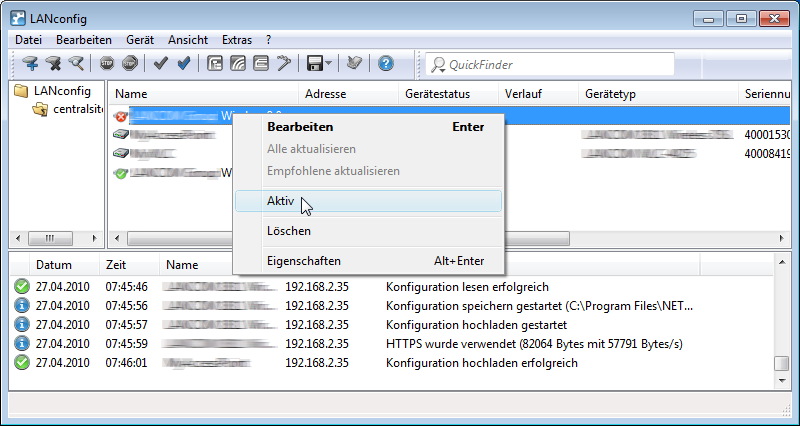Image resolution: width=800 pixels, height=426 pixels.
Task: Open the Datei menu
Action: (28, 40)
